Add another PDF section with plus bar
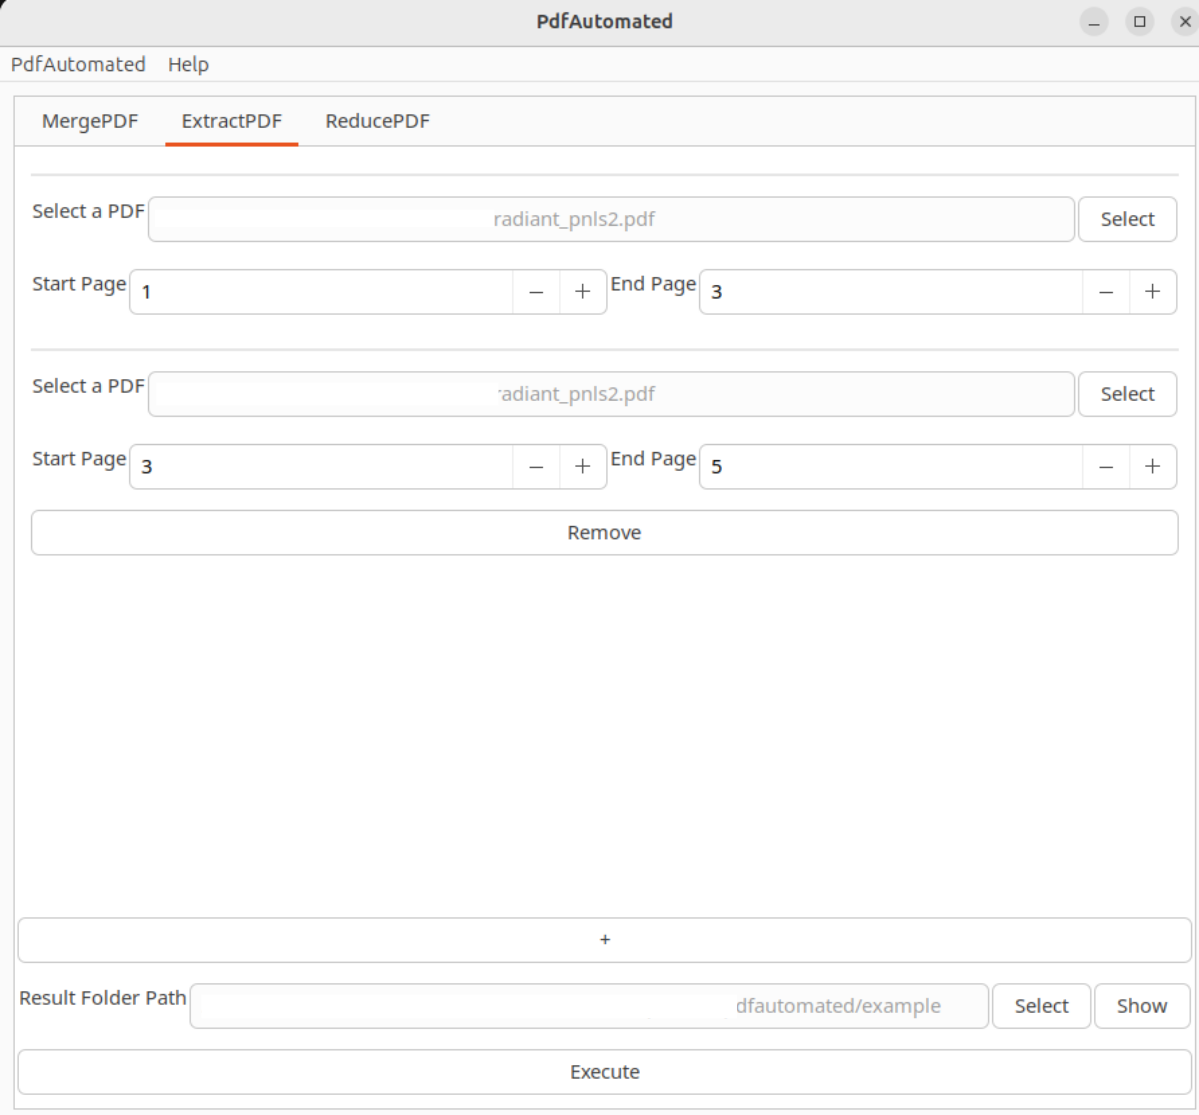Viewport: 1199px width, 1115px height. [604, 940]
